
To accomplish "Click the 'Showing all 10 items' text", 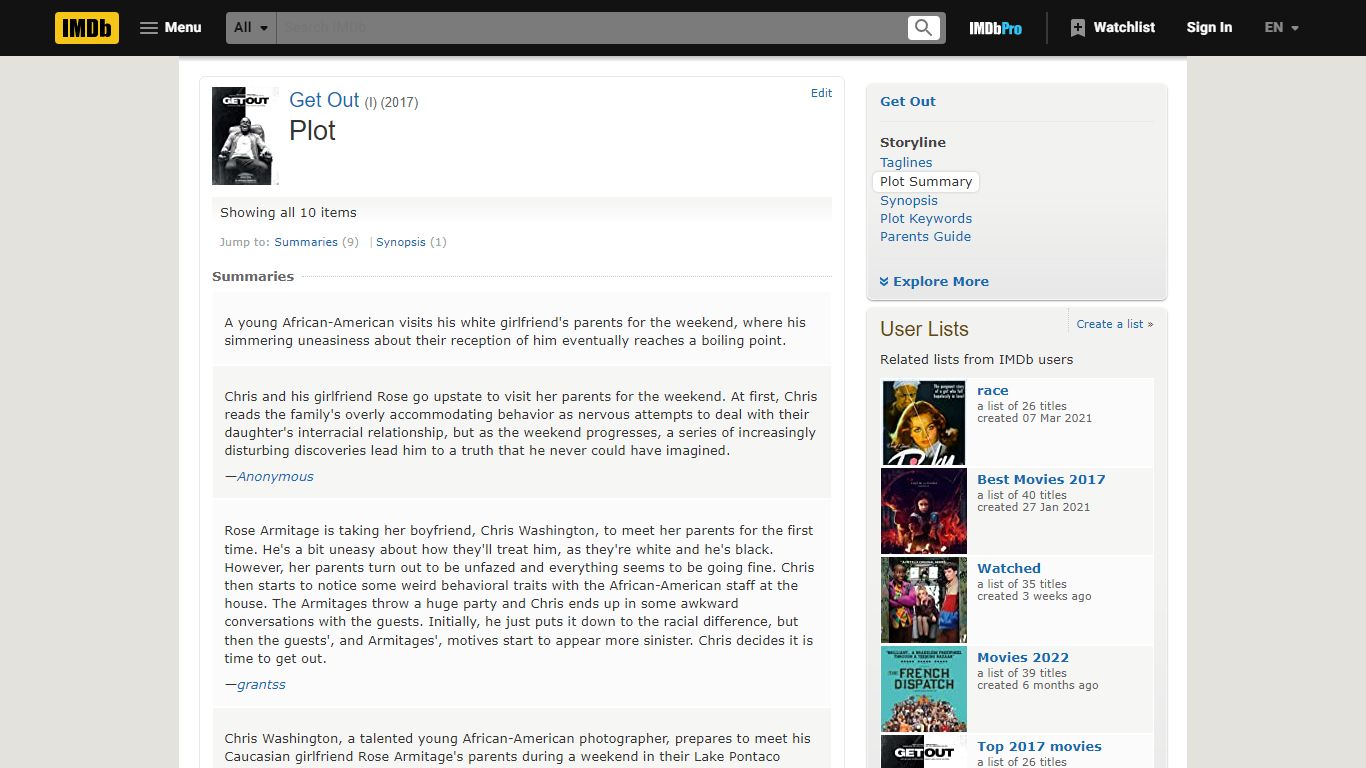I will [288, 212].
